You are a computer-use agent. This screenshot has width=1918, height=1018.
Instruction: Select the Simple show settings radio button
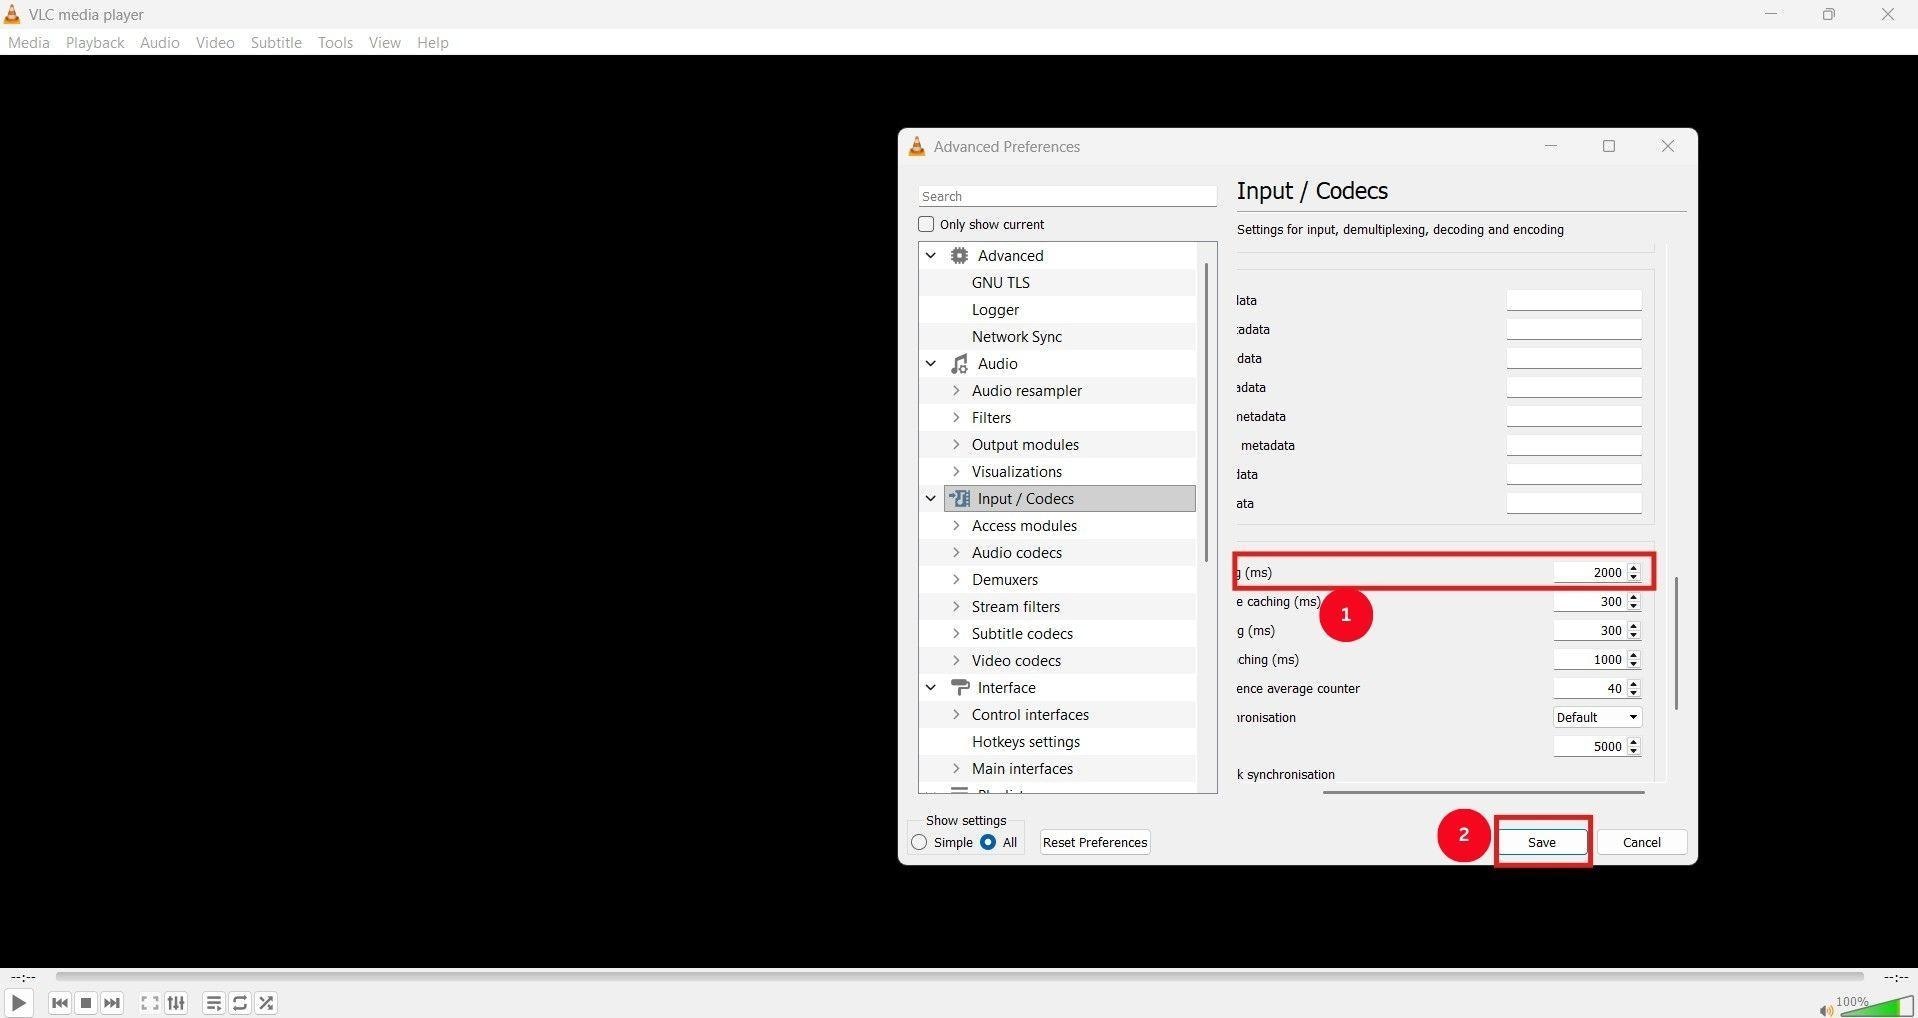pyautogui.click(x=919, y=843)
